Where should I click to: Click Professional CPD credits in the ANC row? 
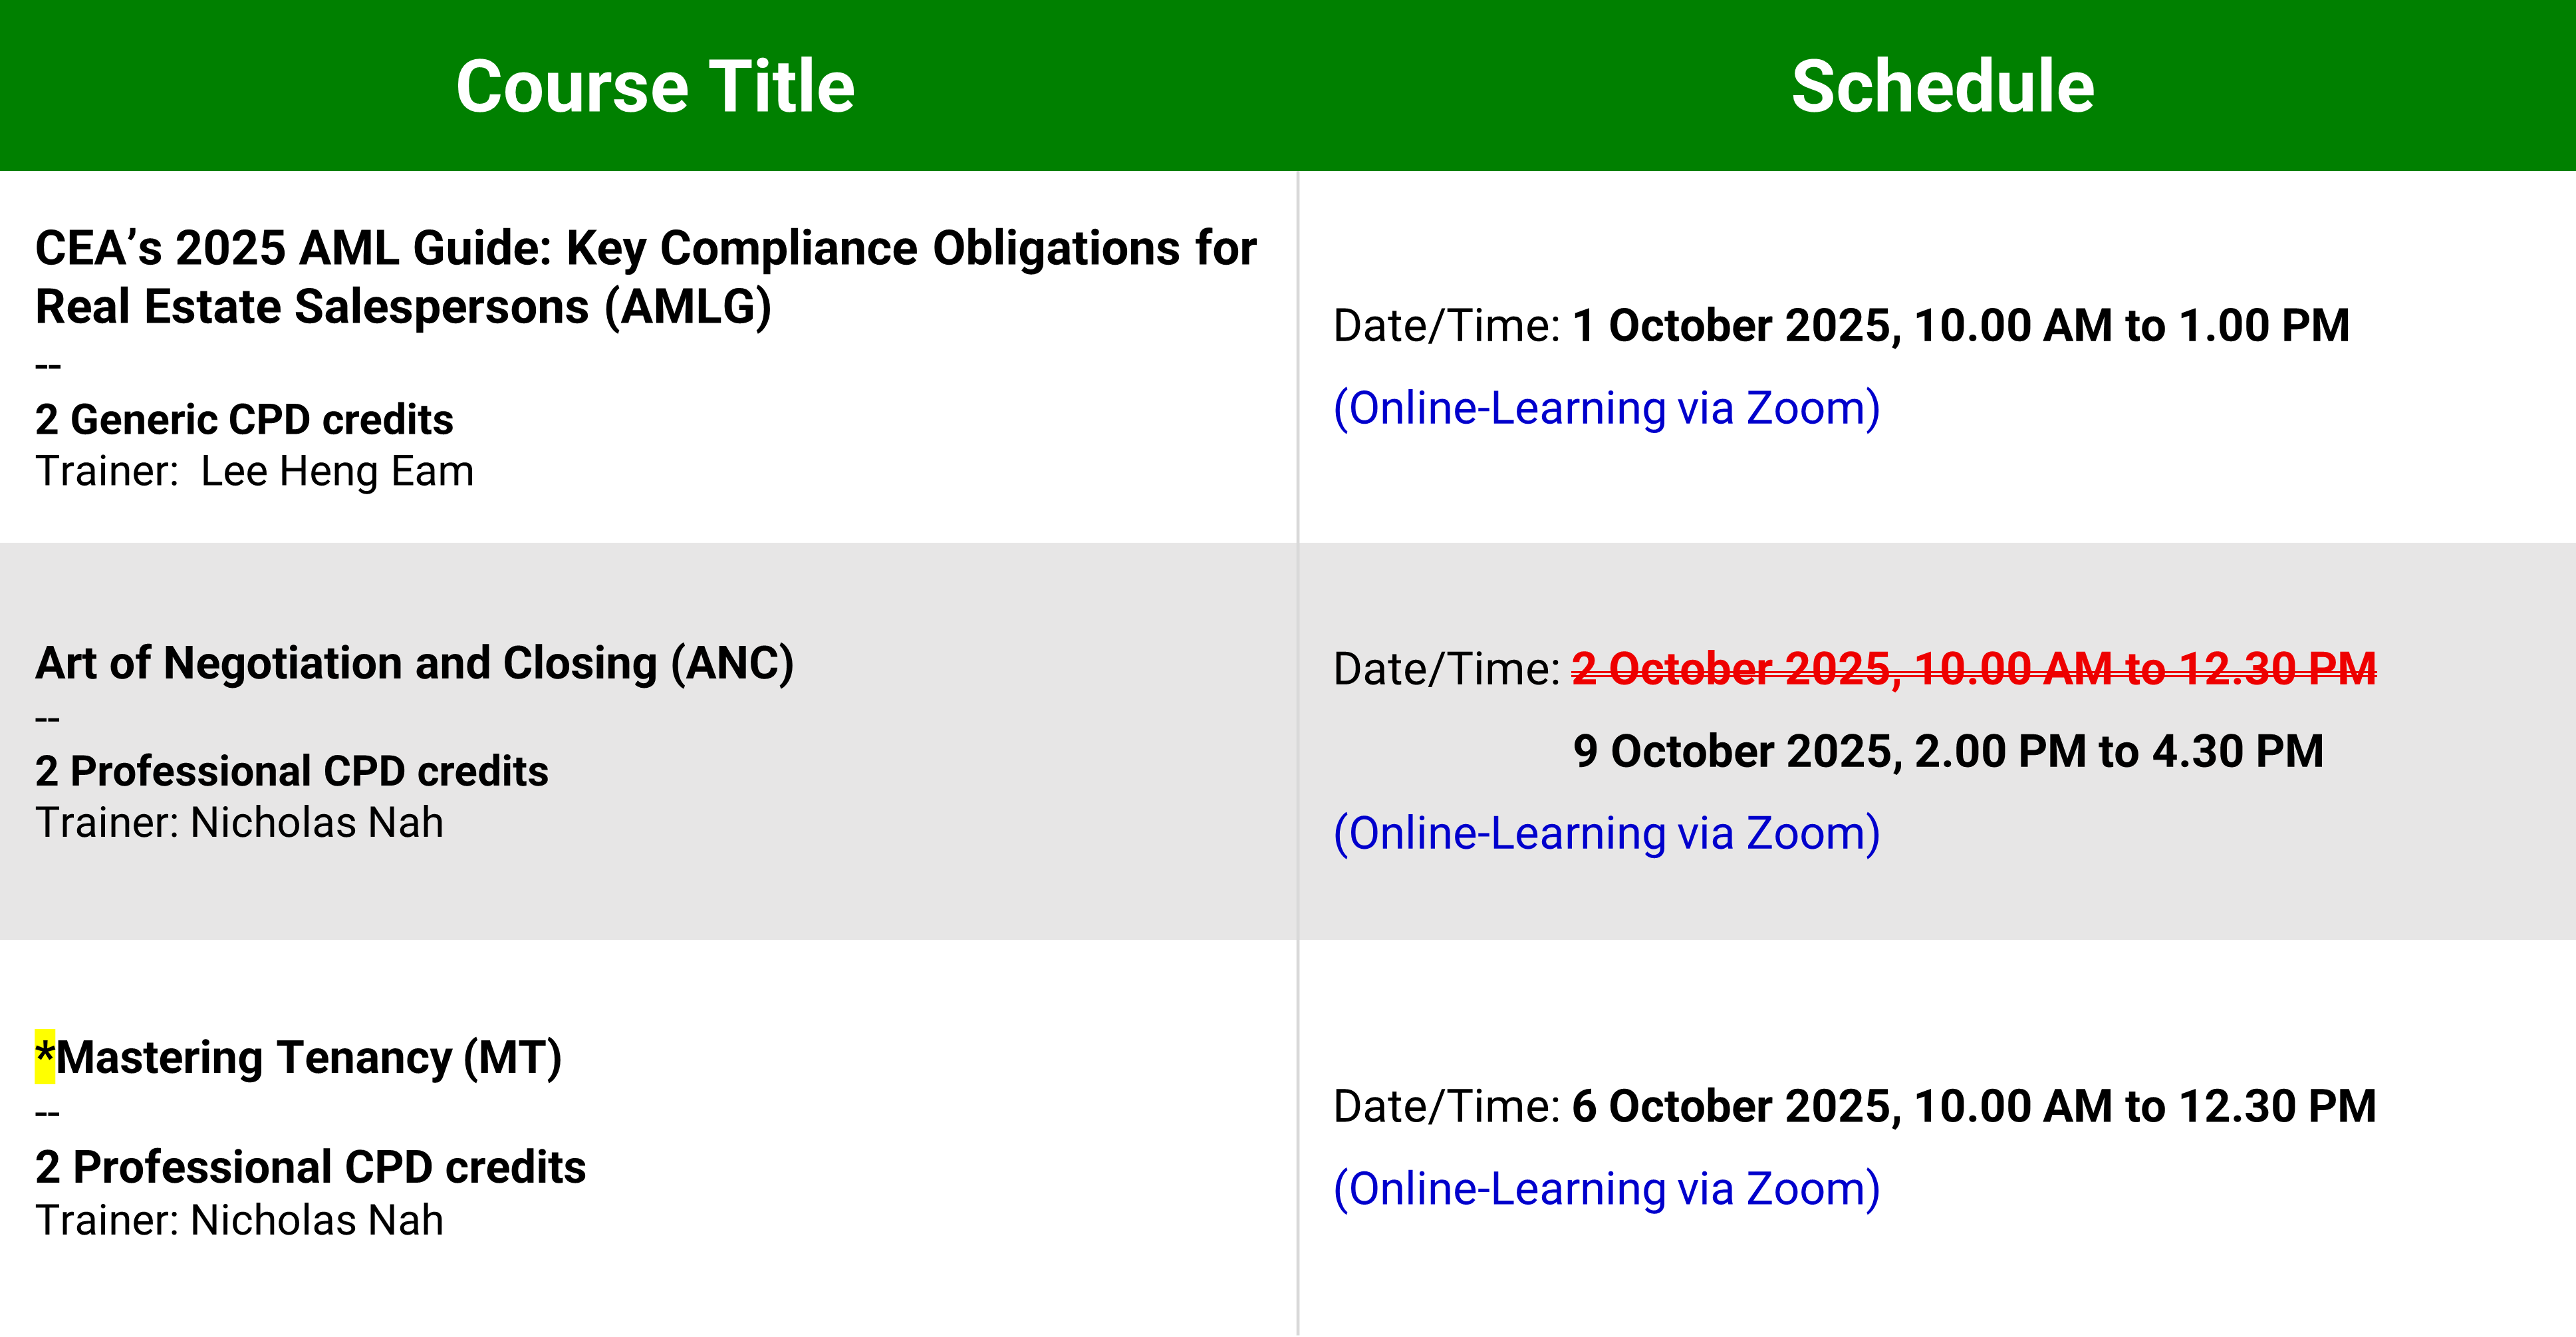(291, 771)
